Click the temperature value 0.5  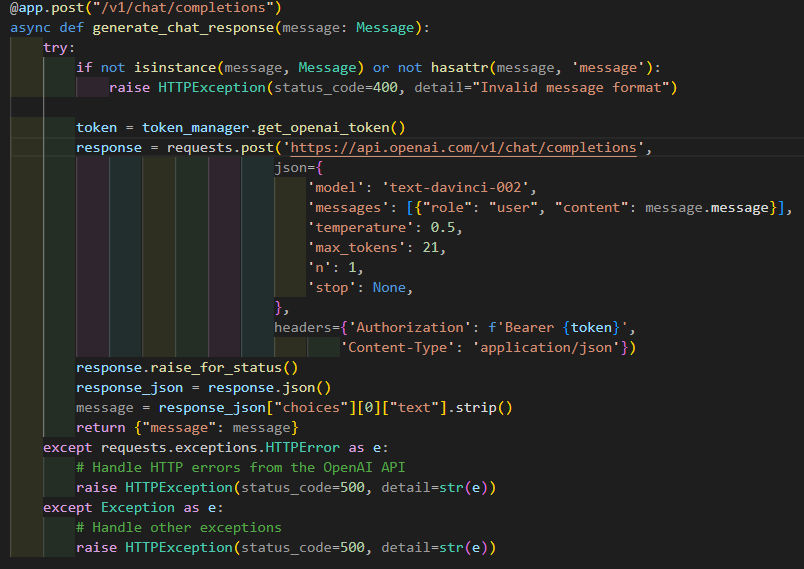[x=443, y=228]
